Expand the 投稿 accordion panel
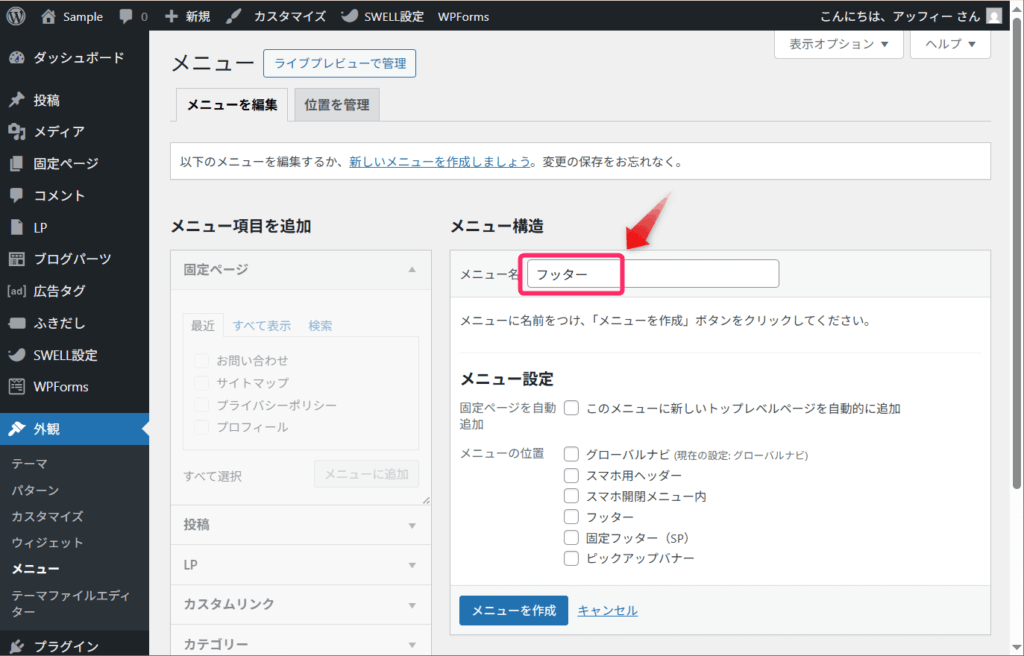 pyautogui.click(x=301, y=525)
